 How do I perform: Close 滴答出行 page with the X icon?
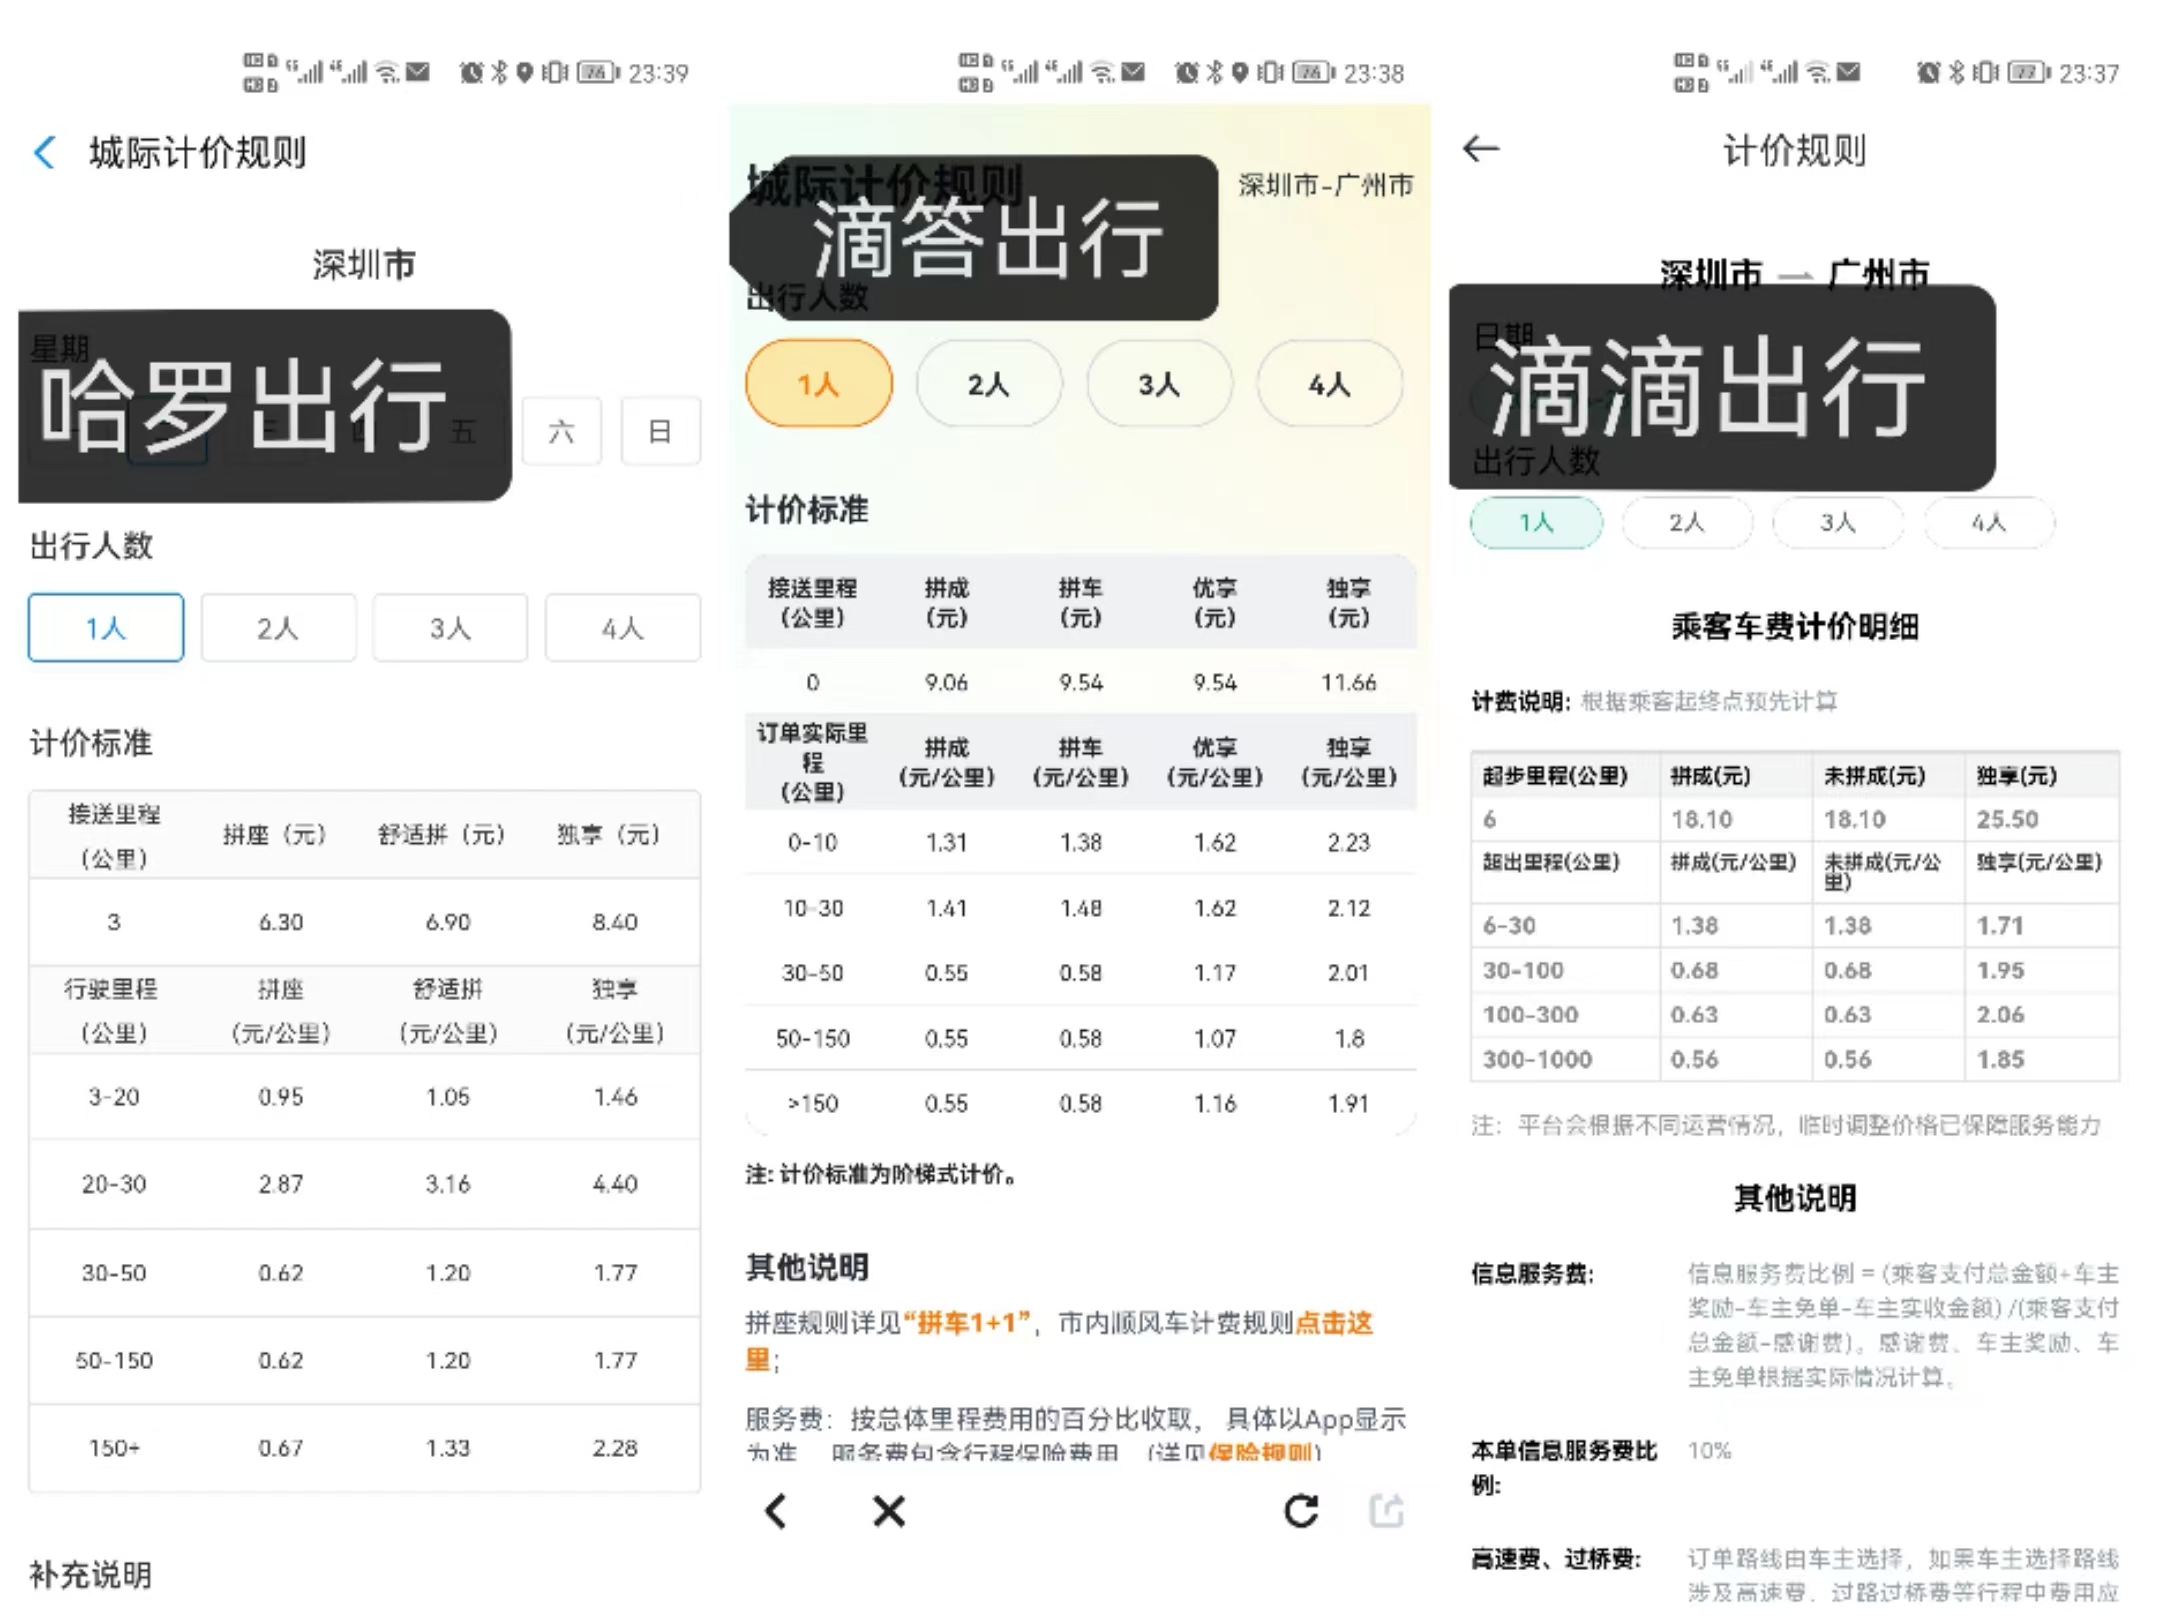(888, 1512)
